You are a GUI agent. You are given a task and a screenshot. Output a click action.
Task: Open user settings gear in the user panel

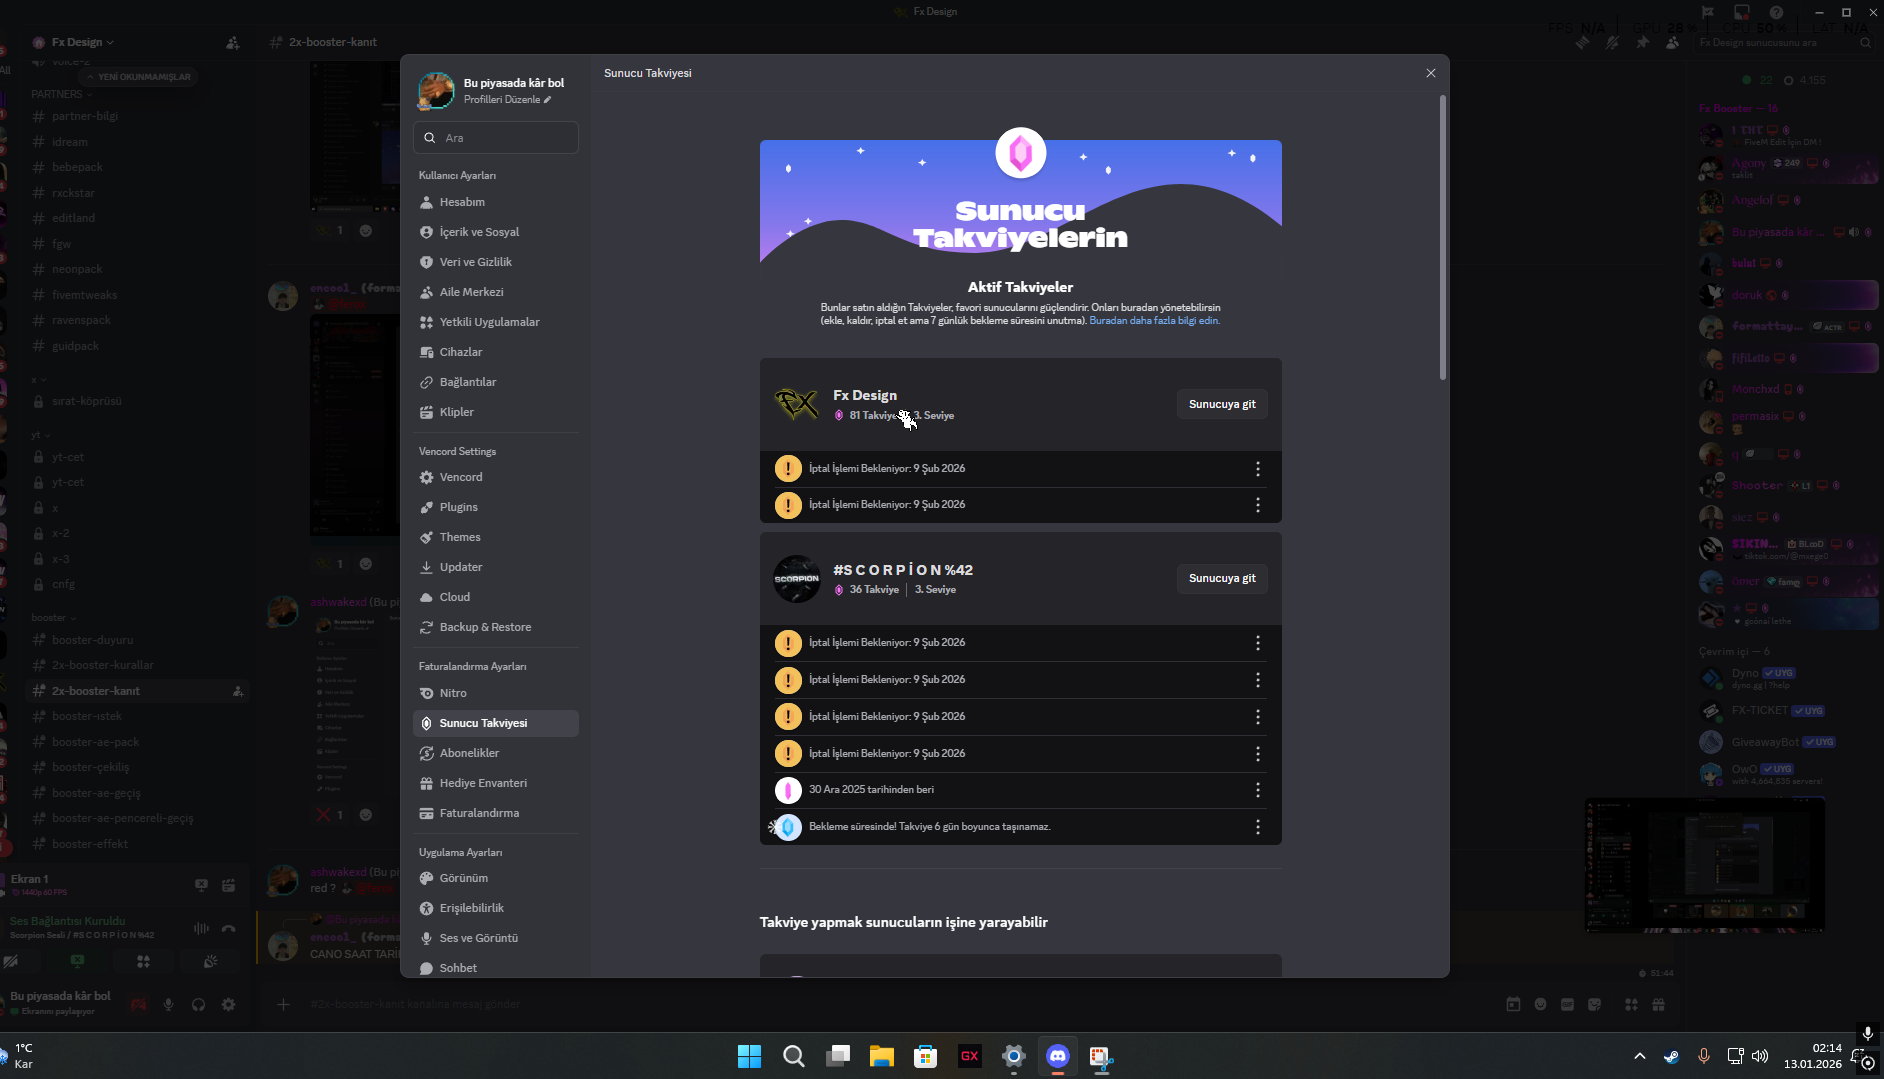[229, 1004]
